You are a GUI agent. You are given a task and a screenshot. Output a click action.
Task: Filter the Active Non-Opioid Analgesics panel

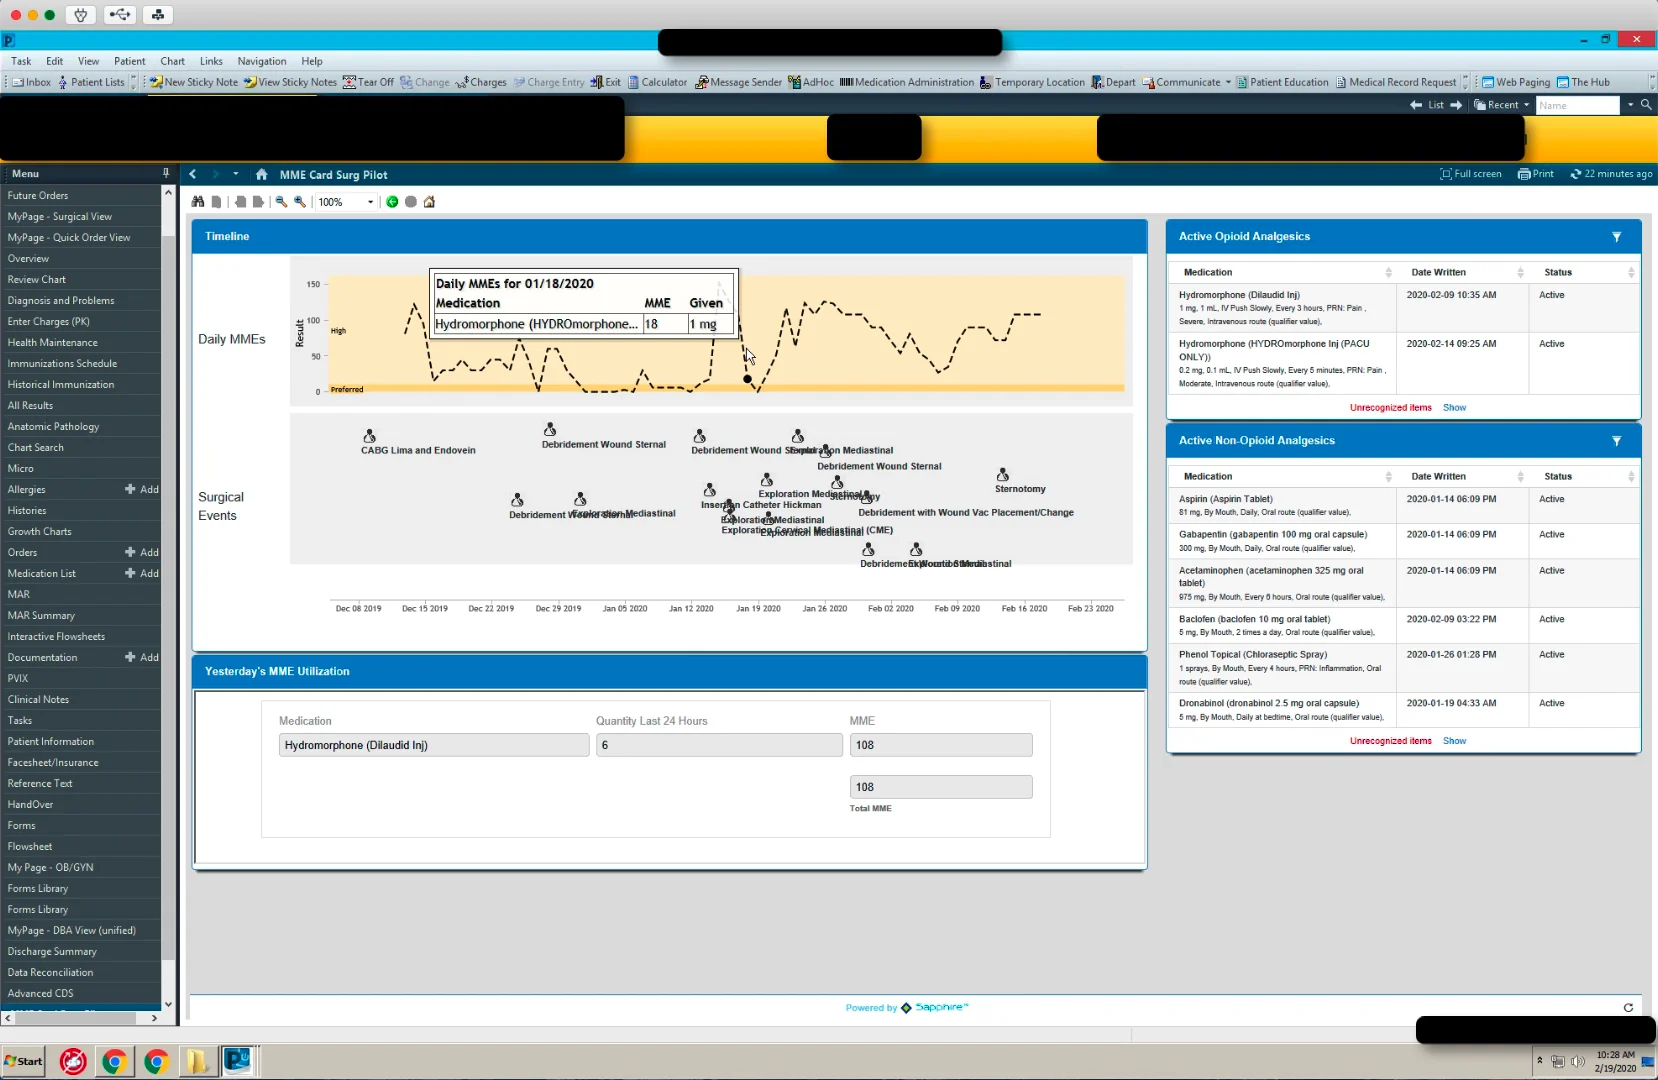point(1617,441)
